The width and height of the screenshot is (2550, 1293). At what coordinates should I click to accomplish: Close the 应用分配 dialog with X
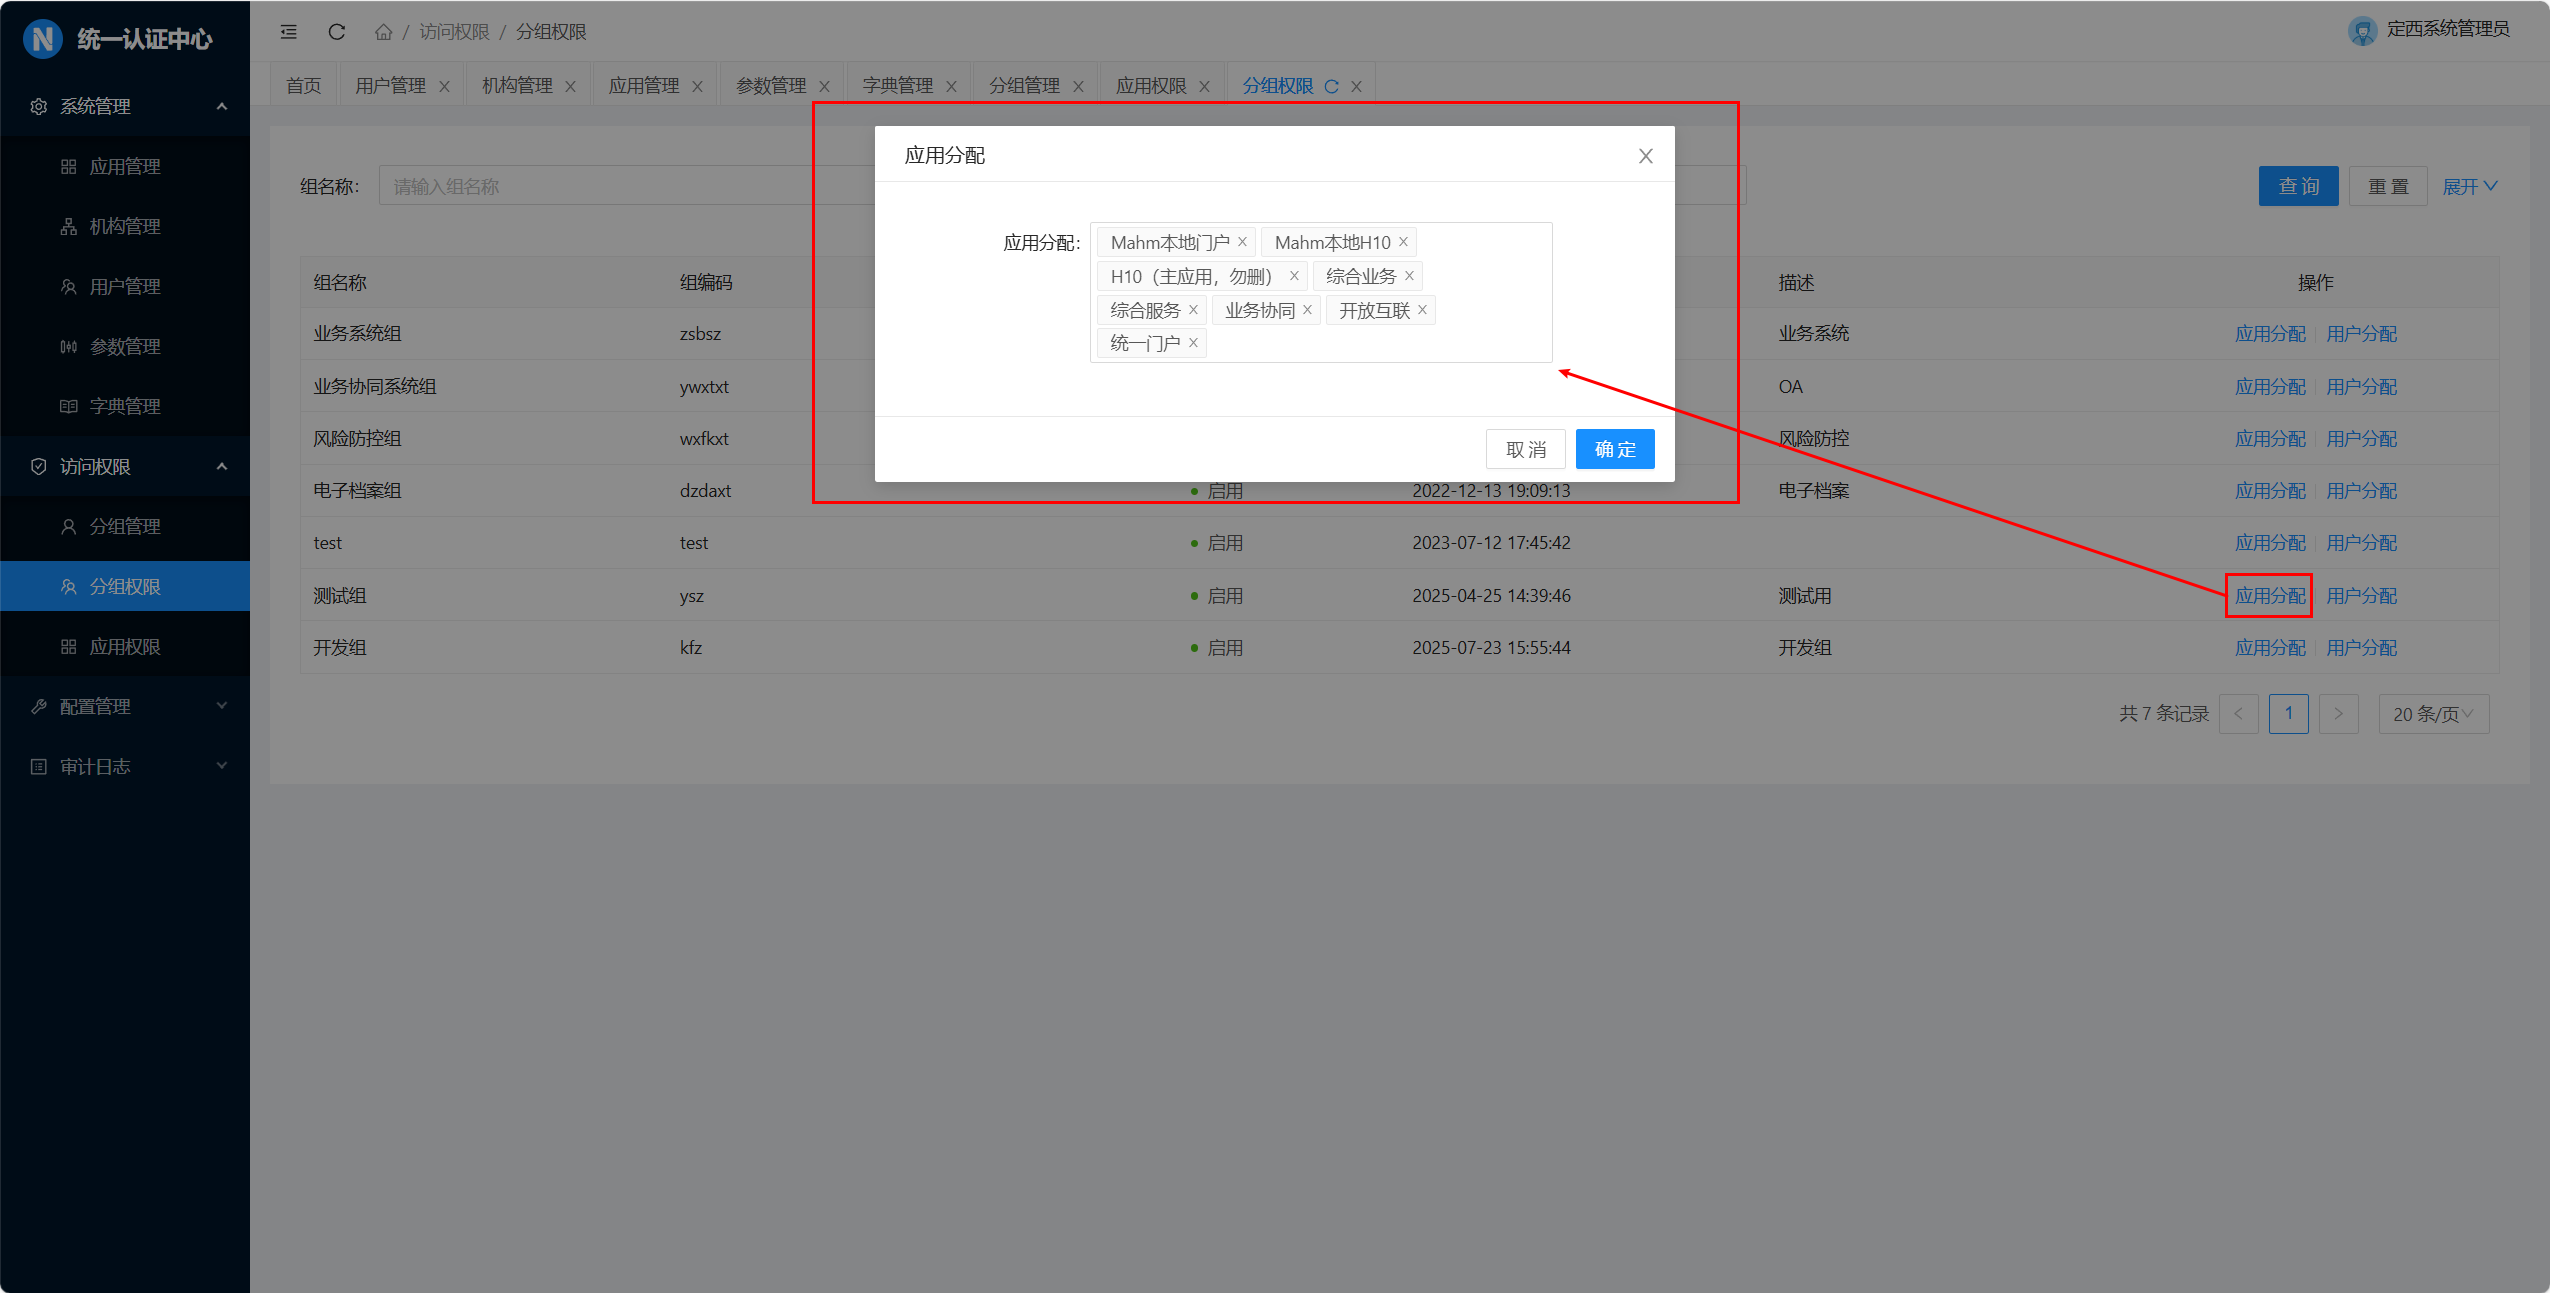1645,156
